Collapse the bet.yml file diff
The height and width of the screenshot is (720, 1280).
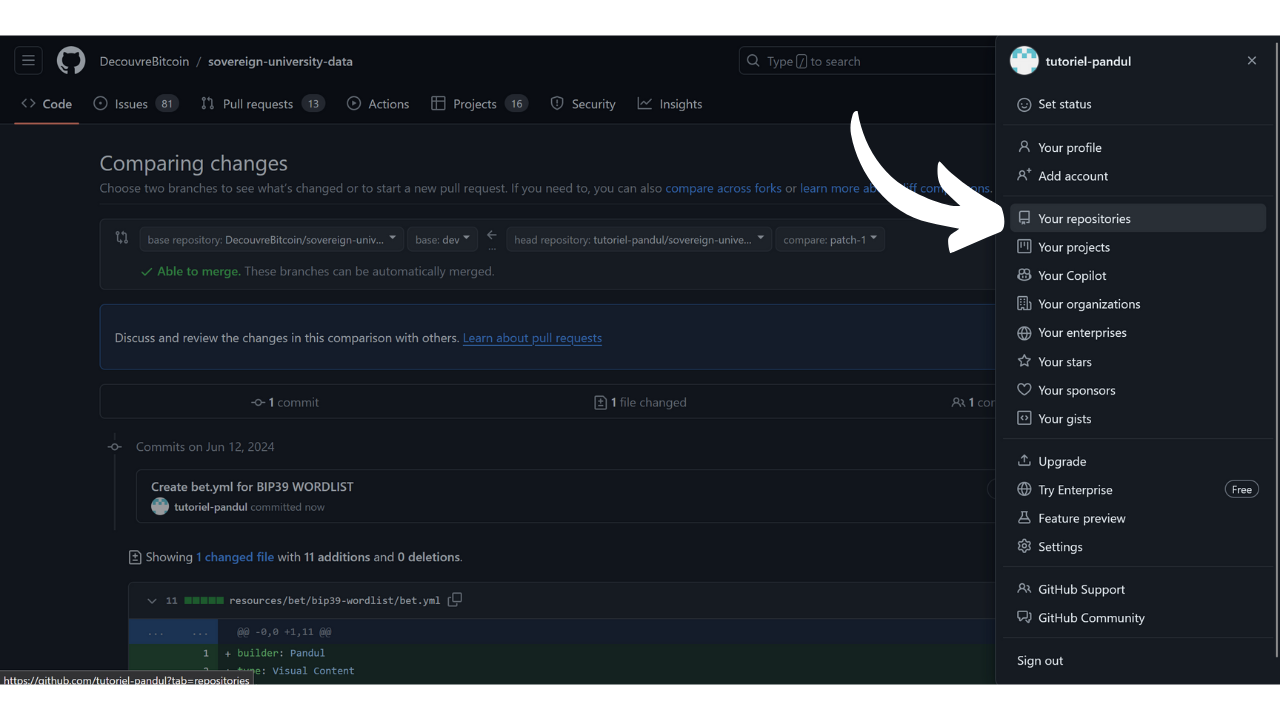pos(152,601)
